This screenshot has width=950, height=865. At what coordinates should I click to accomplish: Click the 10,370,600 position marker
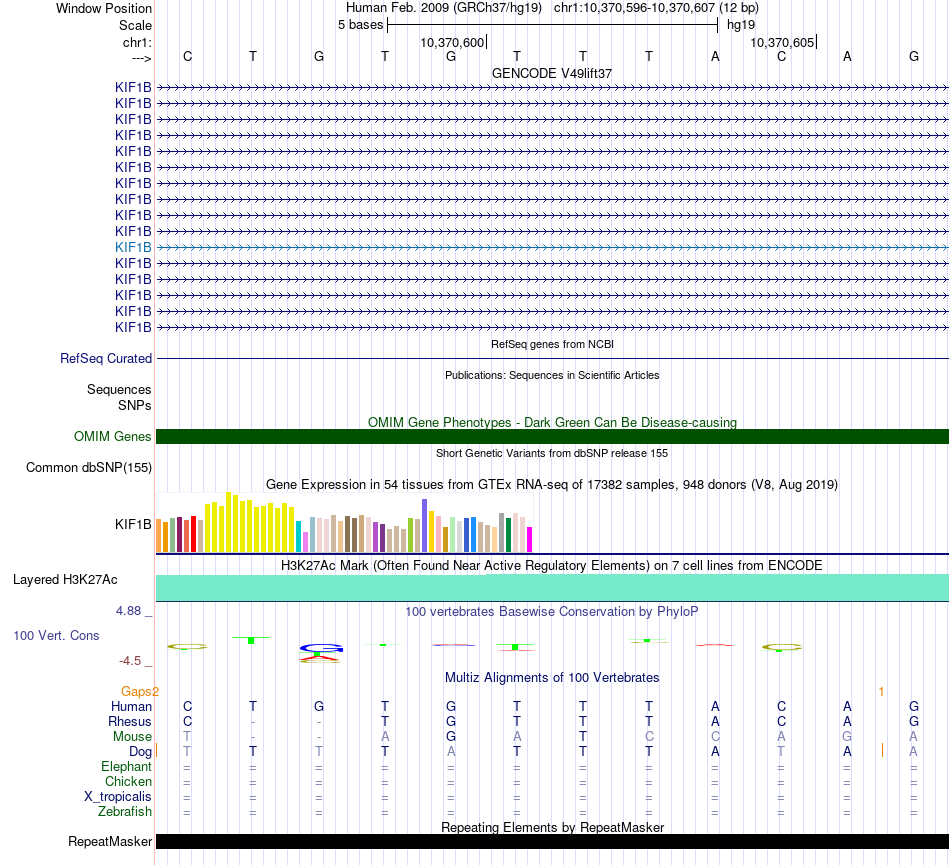453,42
